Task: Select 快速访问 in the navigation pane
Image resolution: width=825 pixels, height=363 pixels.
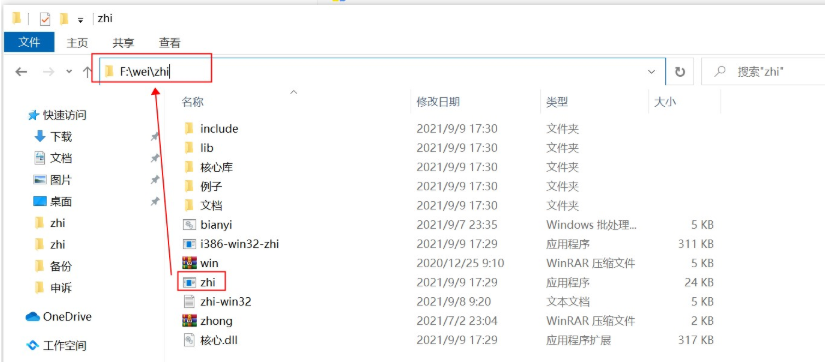Action: click(64, 115)
